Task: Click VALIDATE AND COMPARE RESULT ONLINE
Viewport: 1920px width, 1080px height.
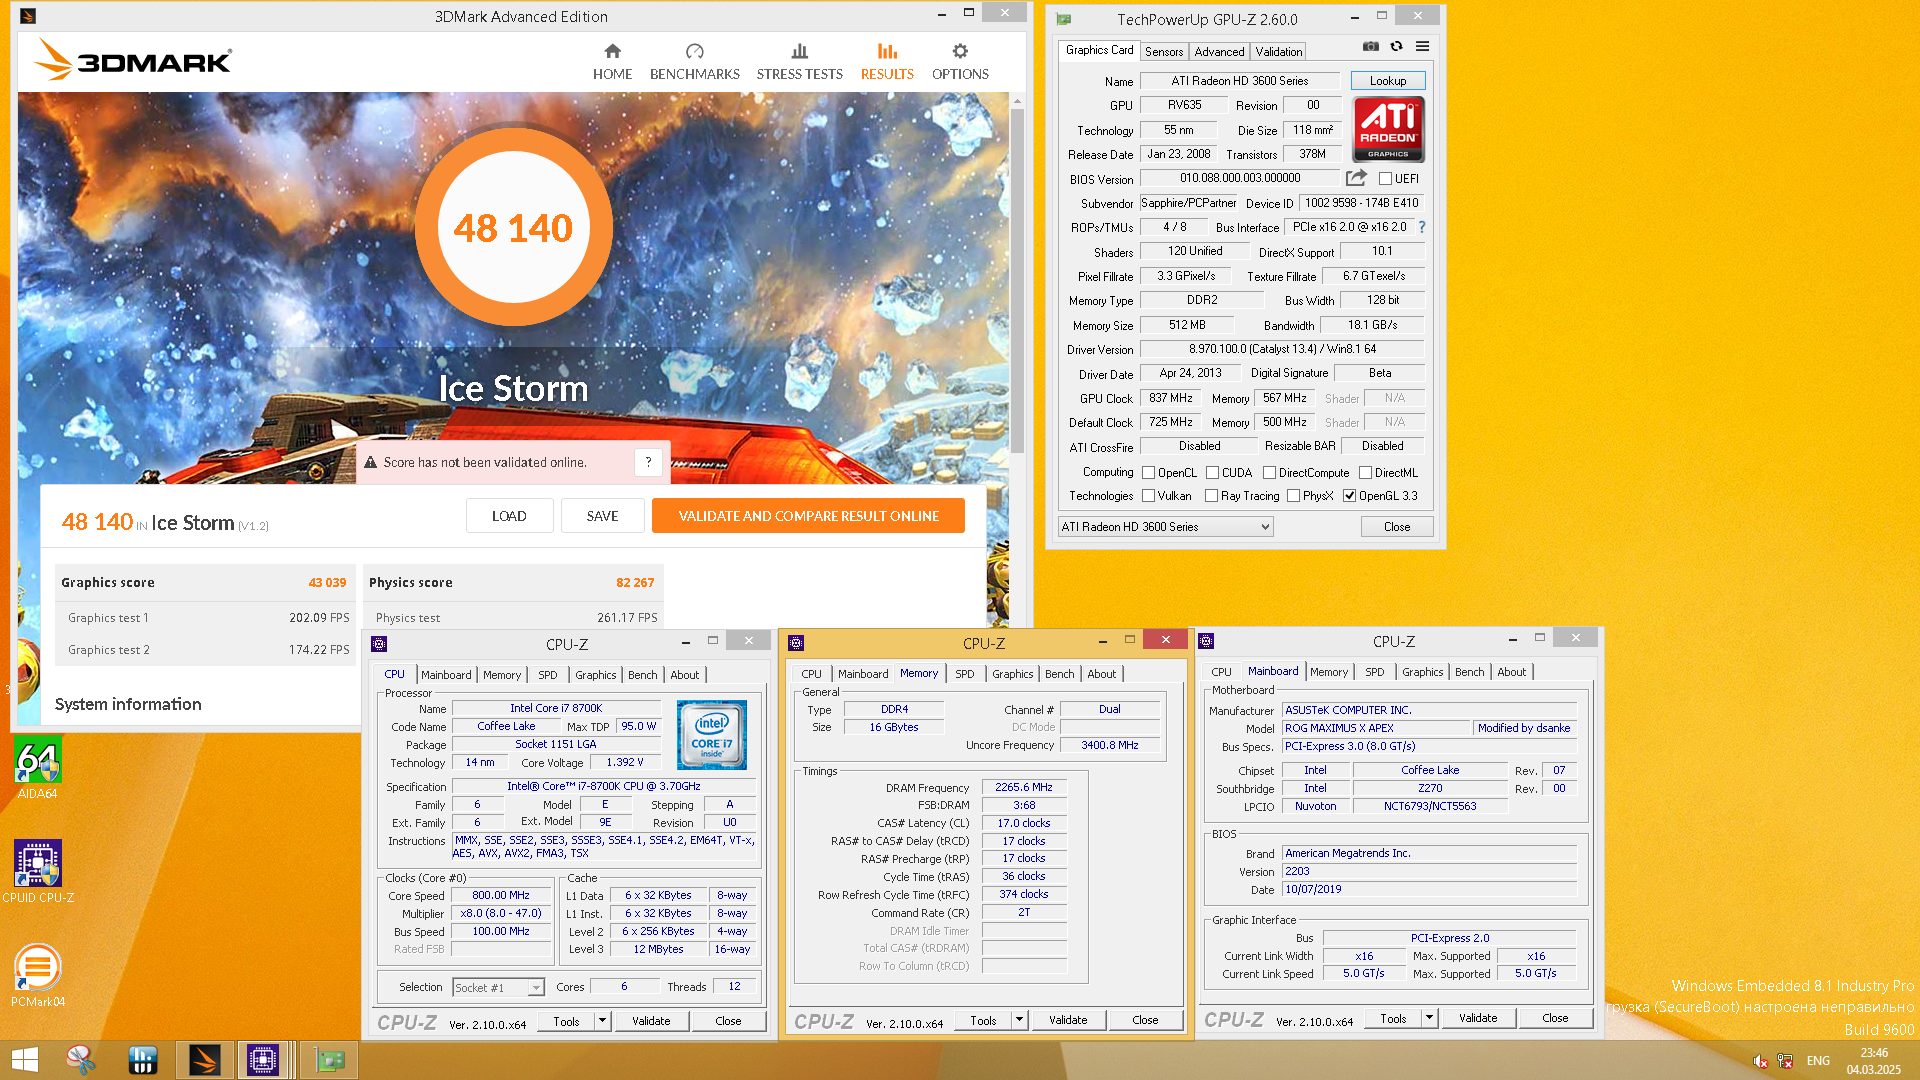Action: click(x=808, y=516)
